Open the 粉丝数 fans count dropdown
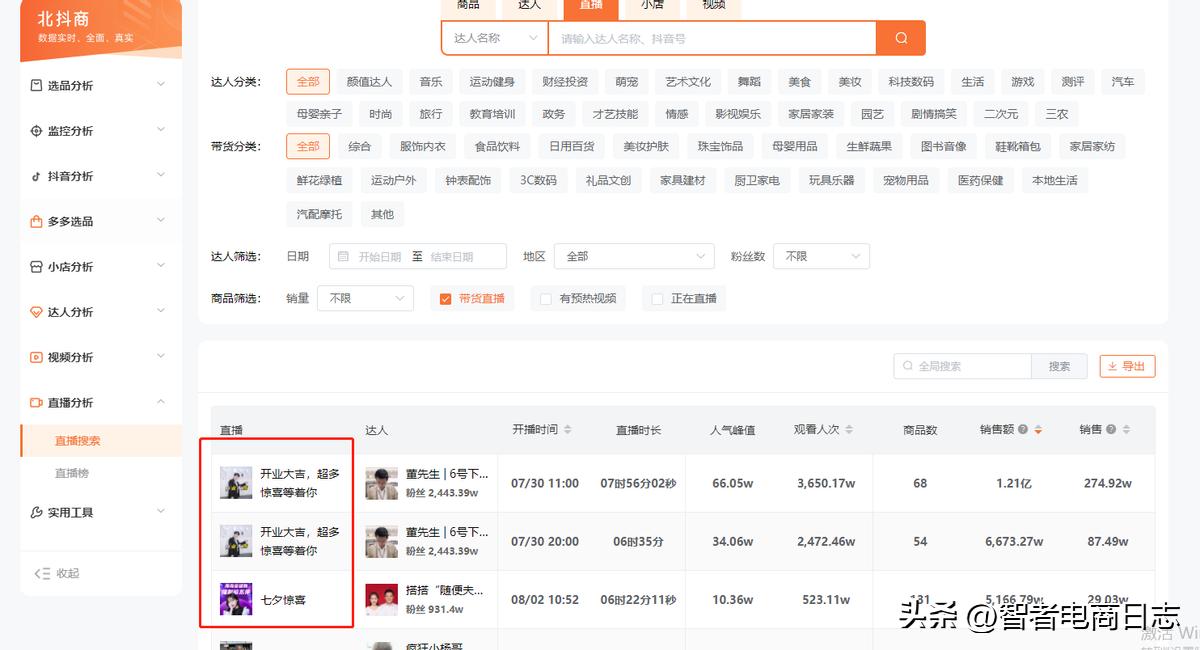Screen dimensions: 1200x650 pos(821,256)
